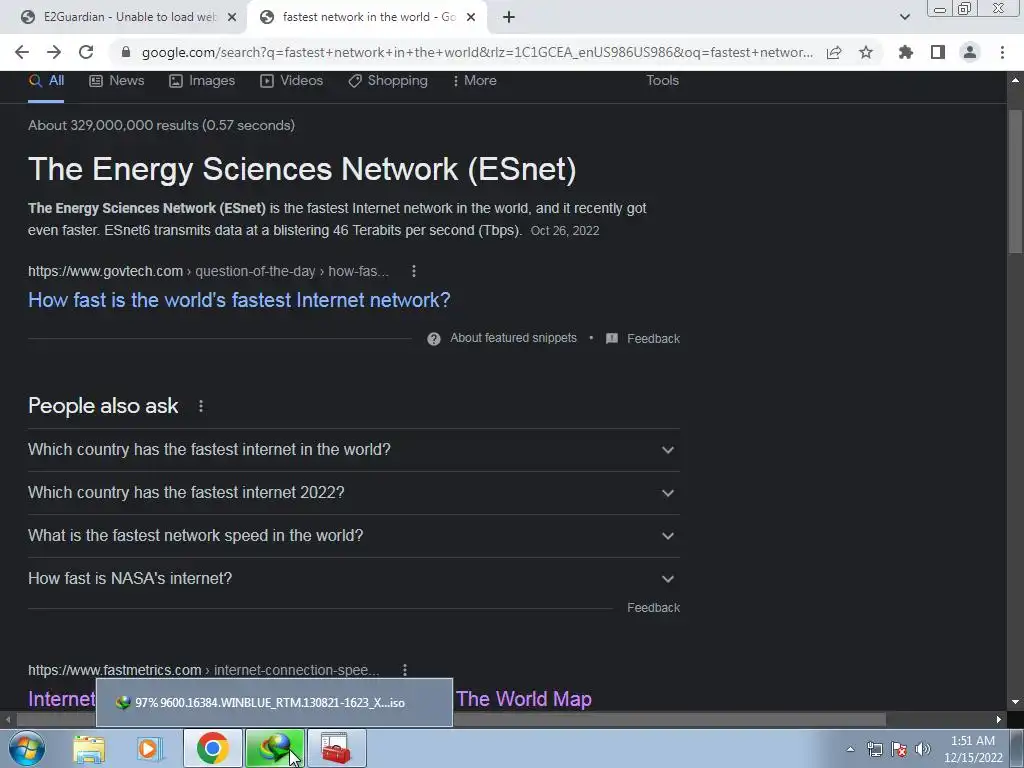The width and height of the screenshot is (1024, 768).
Task: Open the search Tools options
Action: click(662, 80)
